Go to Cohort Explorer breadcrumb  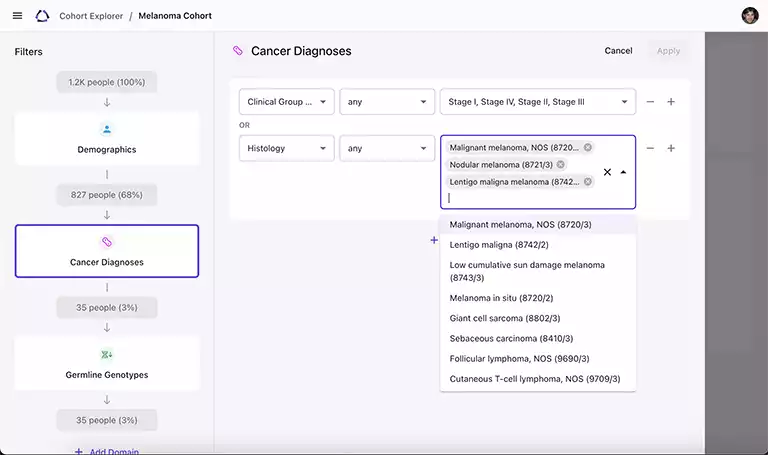coord(91,16)
